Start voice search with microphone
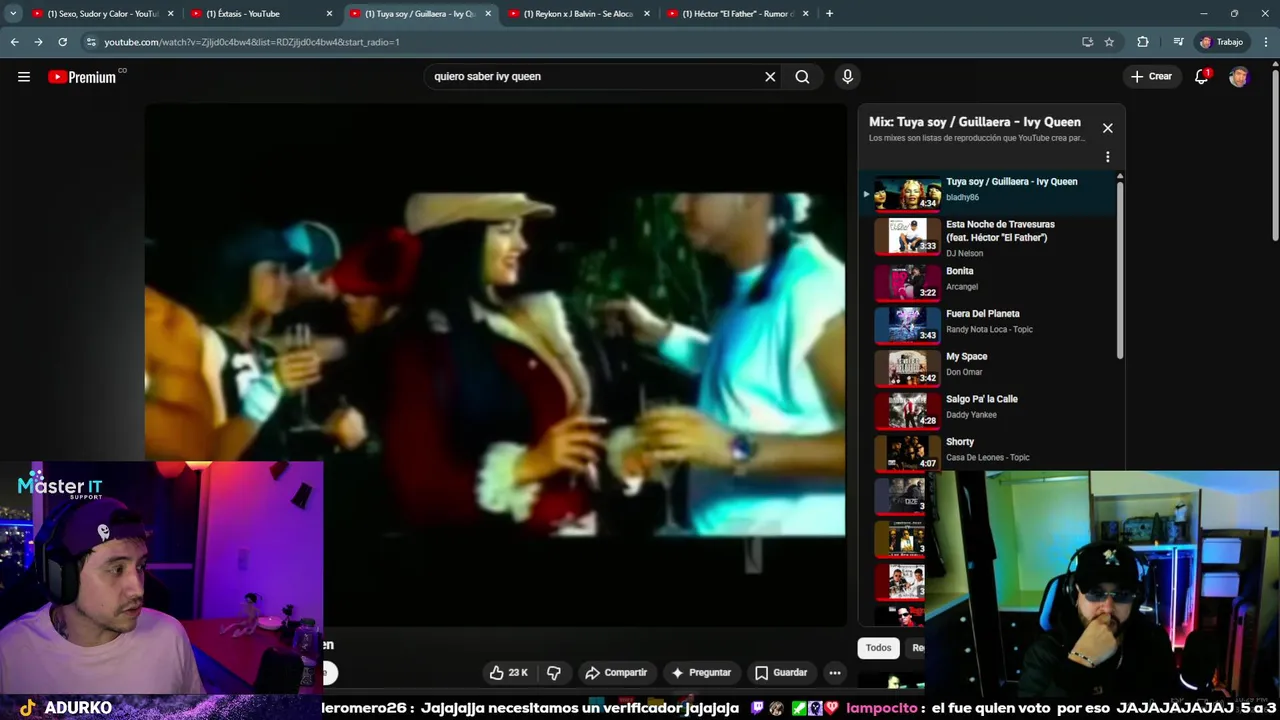1280x720 pixels. pos(848,77)
